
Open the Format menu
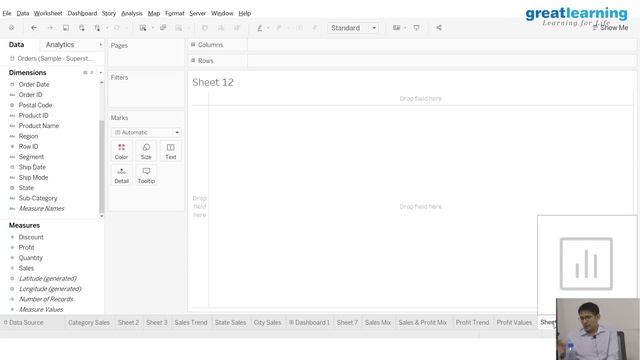pyautogui.click(x=175, y=13)
